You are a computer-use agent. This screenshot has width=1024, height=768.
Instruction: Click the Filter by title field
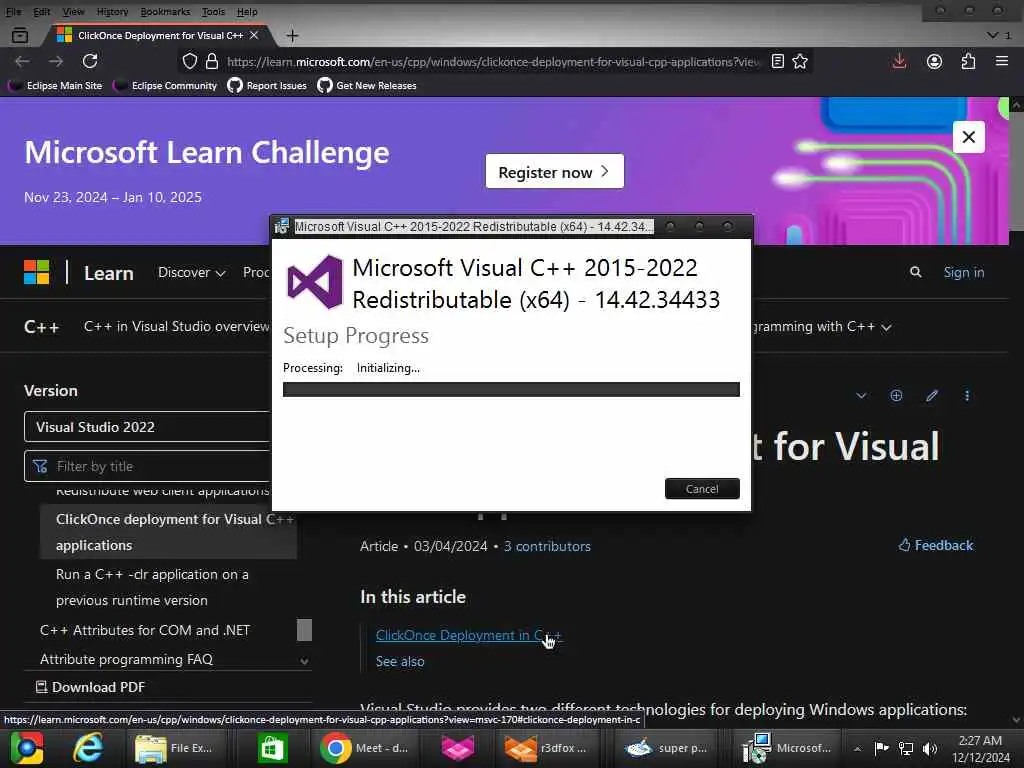(147, 466)
